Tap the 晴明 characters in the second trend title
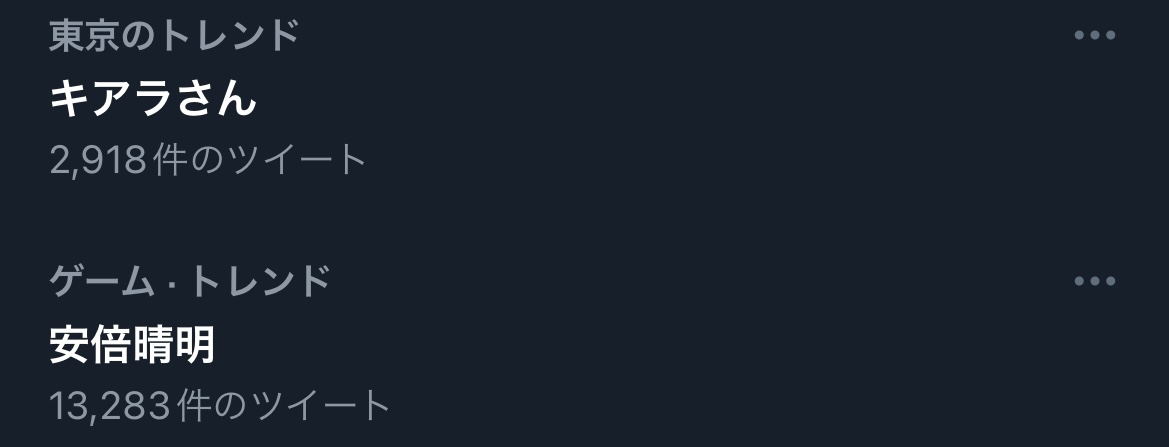Image resolution: width=1169 pixels, height=447 pixels. point(174,345)
